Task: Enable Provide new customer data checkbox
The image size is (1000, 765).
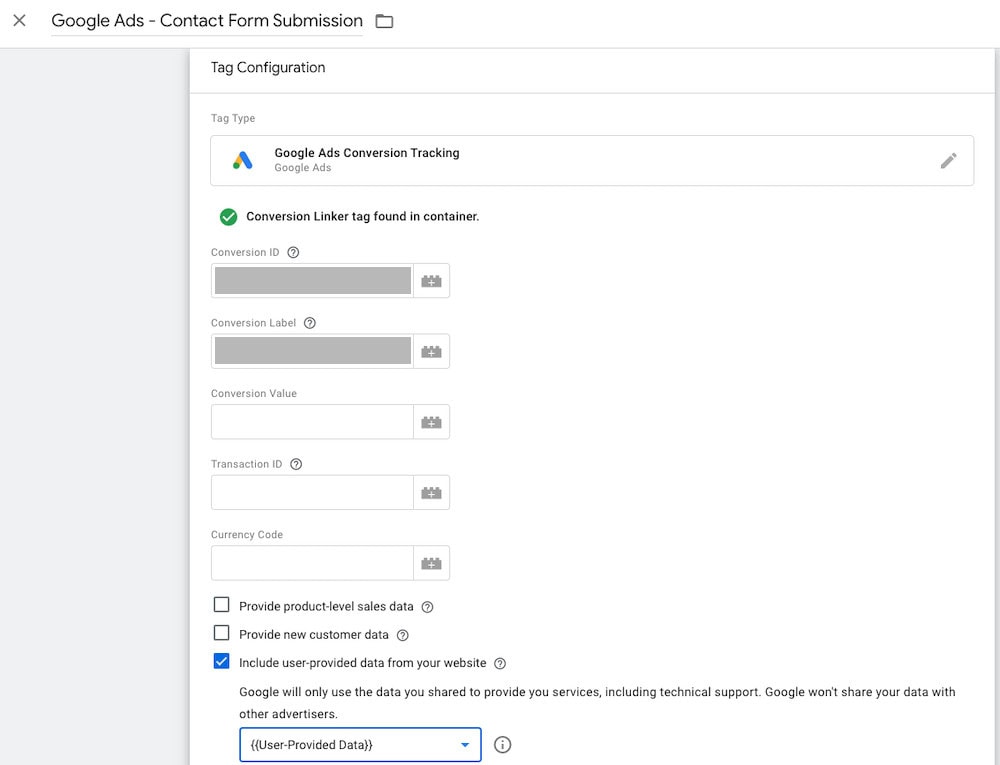Action: (221, 632)
